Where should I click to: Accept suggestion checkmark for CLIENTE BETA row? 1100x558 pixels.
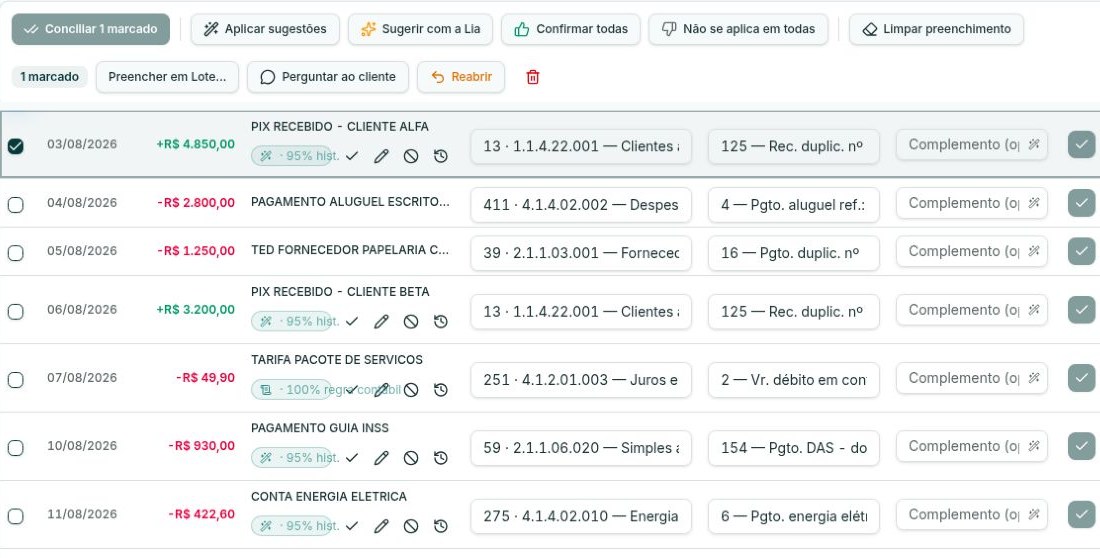click(352, 321)
